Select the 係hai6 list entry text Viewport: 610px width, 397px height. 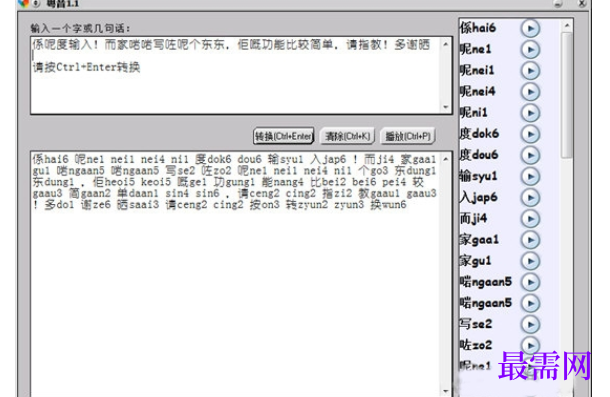pyautogui.click(x=478, y=28)
